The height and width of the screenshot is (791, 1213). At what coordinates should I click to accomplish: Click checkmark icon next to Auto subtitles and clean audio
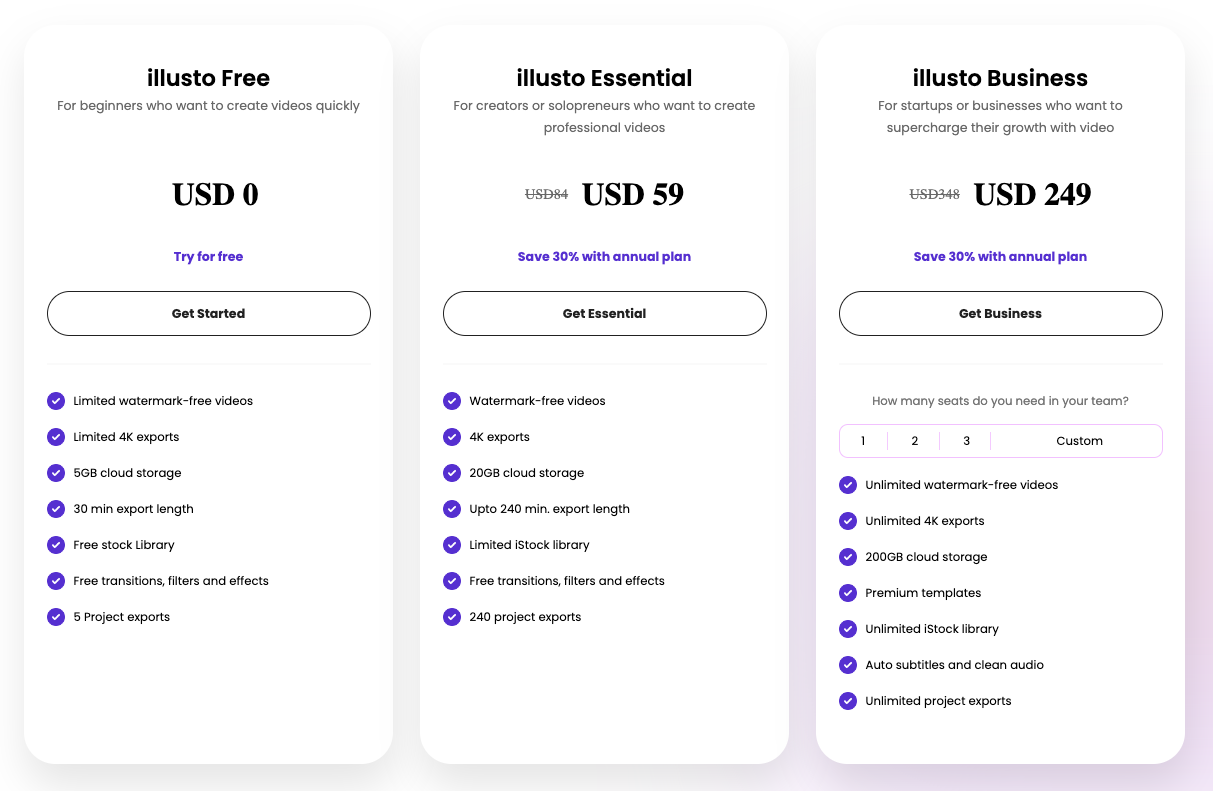[x=848, y=665]
